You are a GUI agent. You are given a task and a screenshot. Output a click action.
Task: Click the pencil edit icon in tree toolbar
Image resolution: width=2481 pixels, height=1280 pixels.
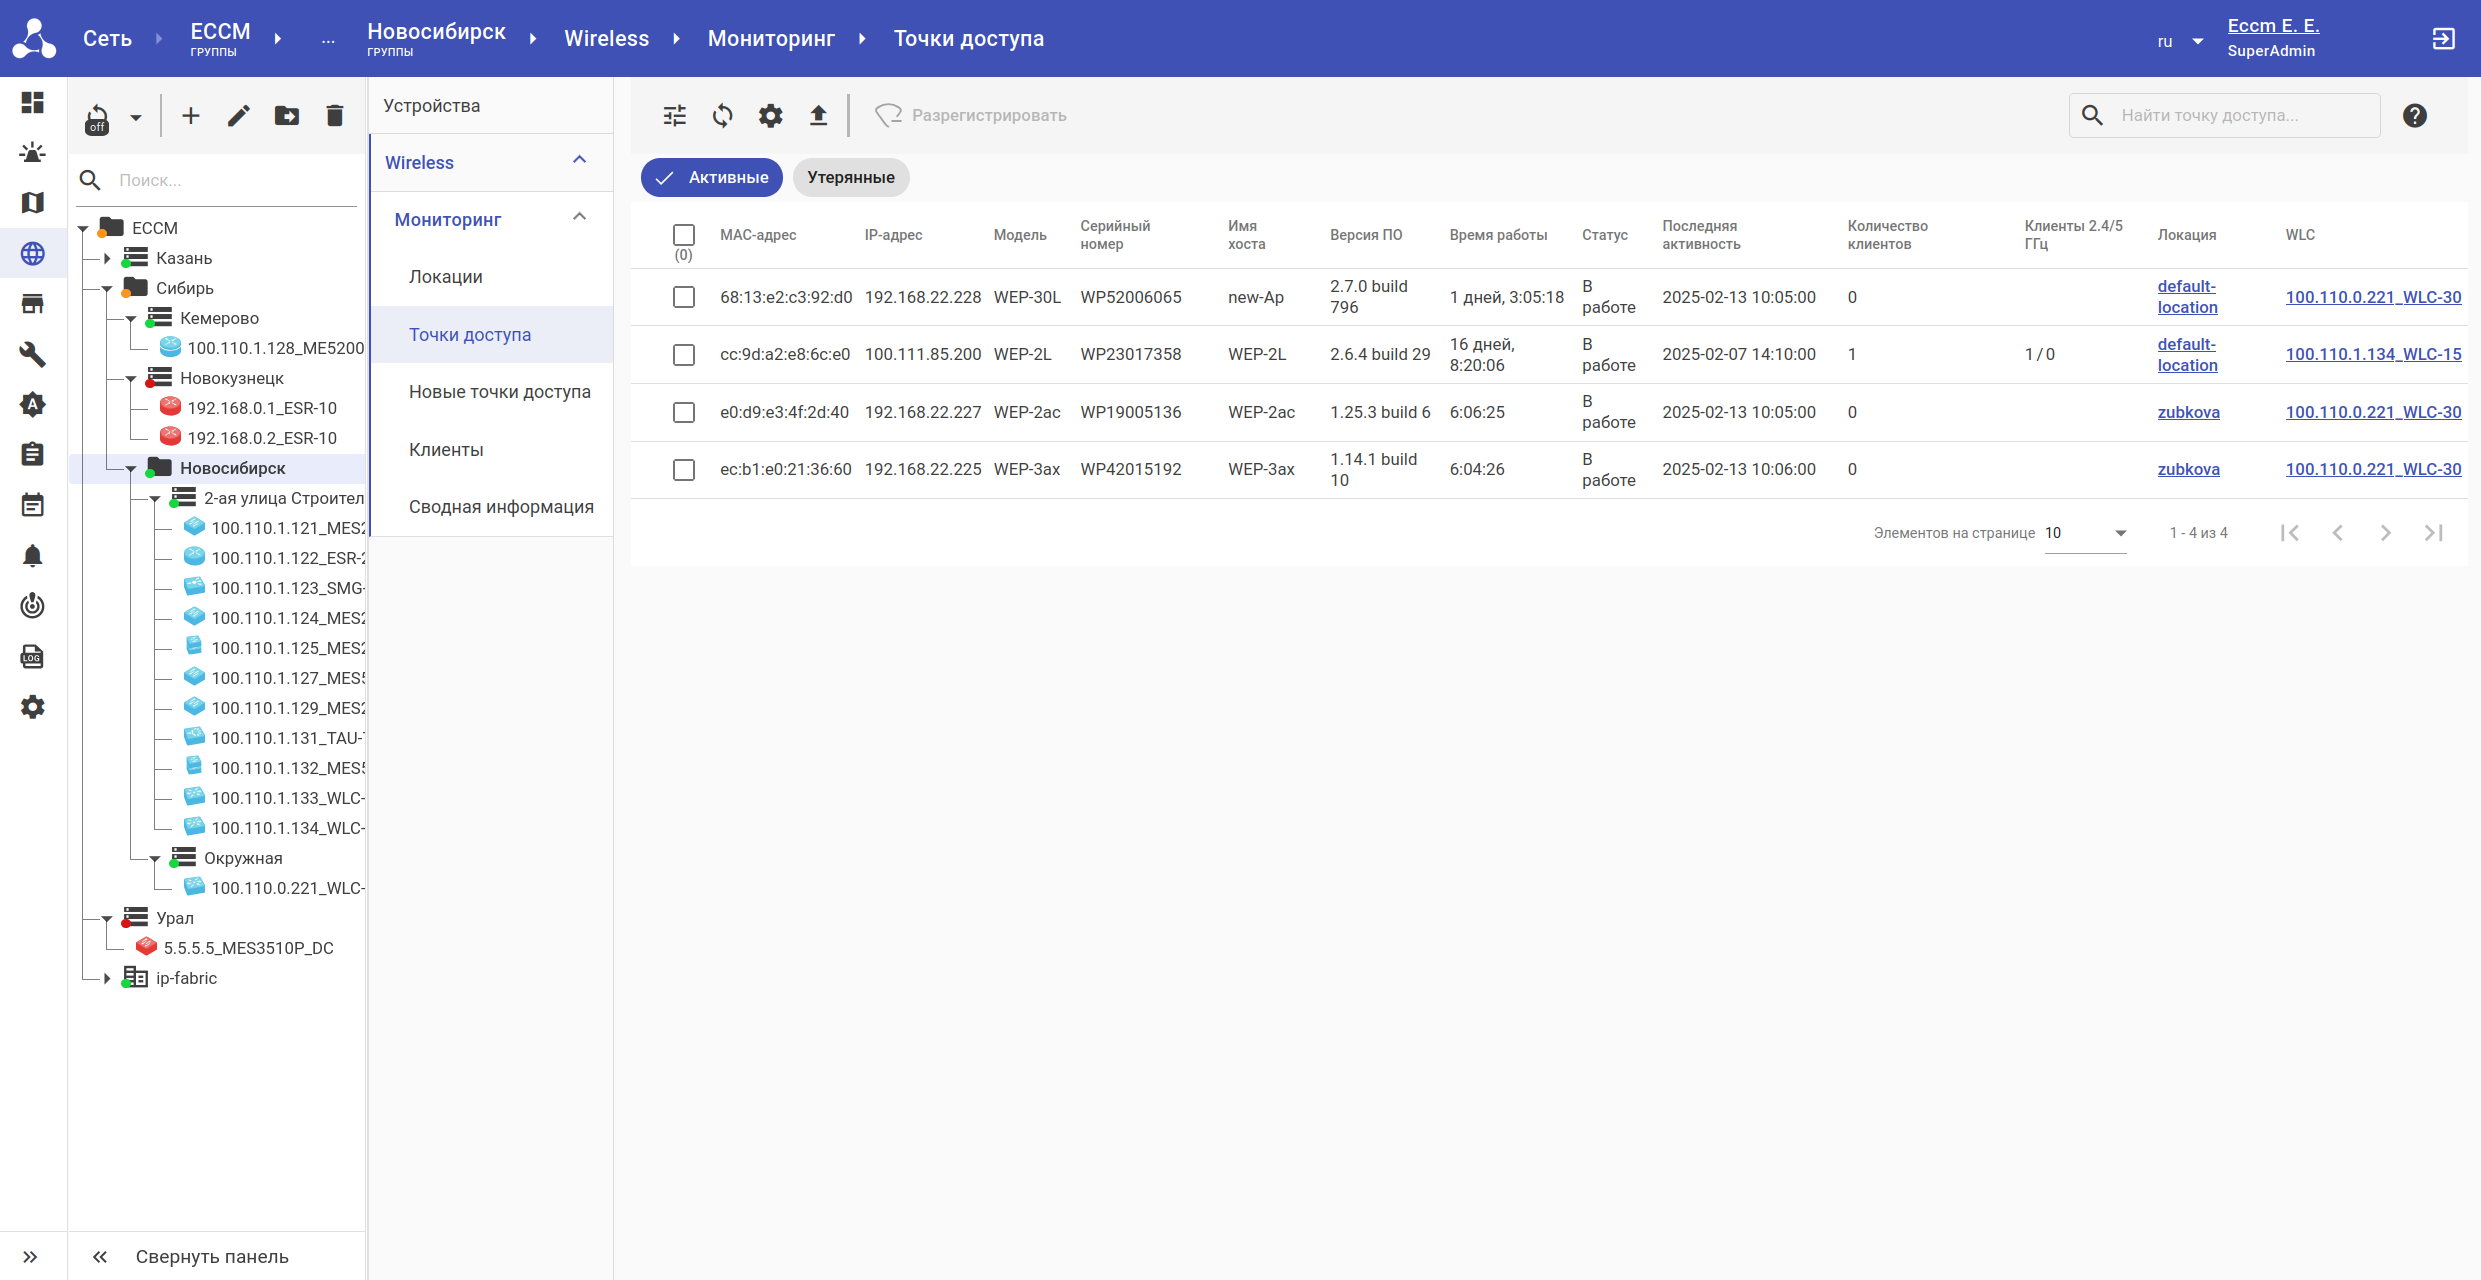pyautogui.click(x=238, y=116)
